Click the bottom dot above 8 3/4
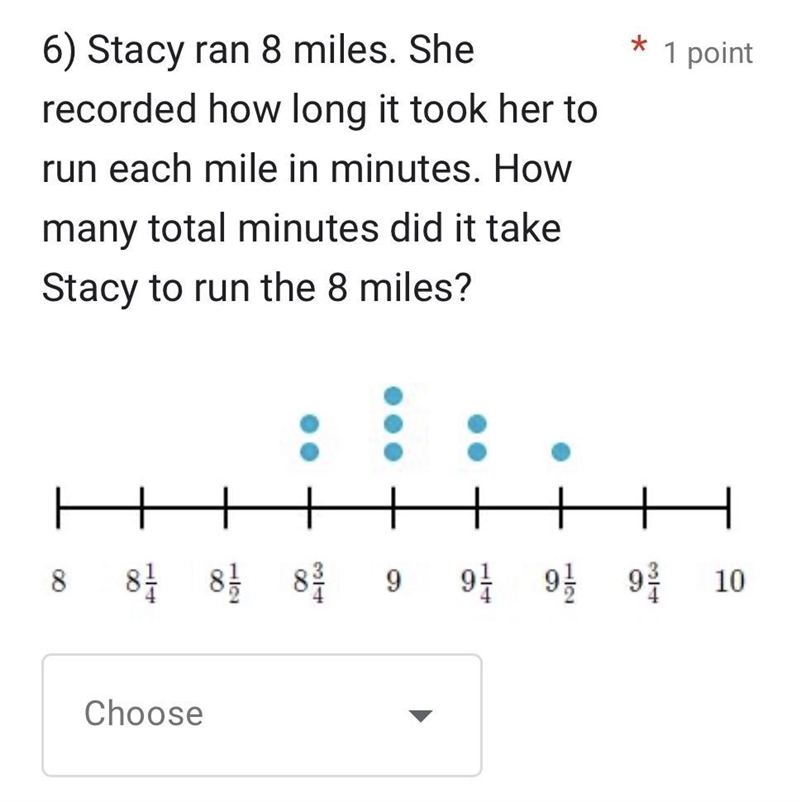 [309, 452]
